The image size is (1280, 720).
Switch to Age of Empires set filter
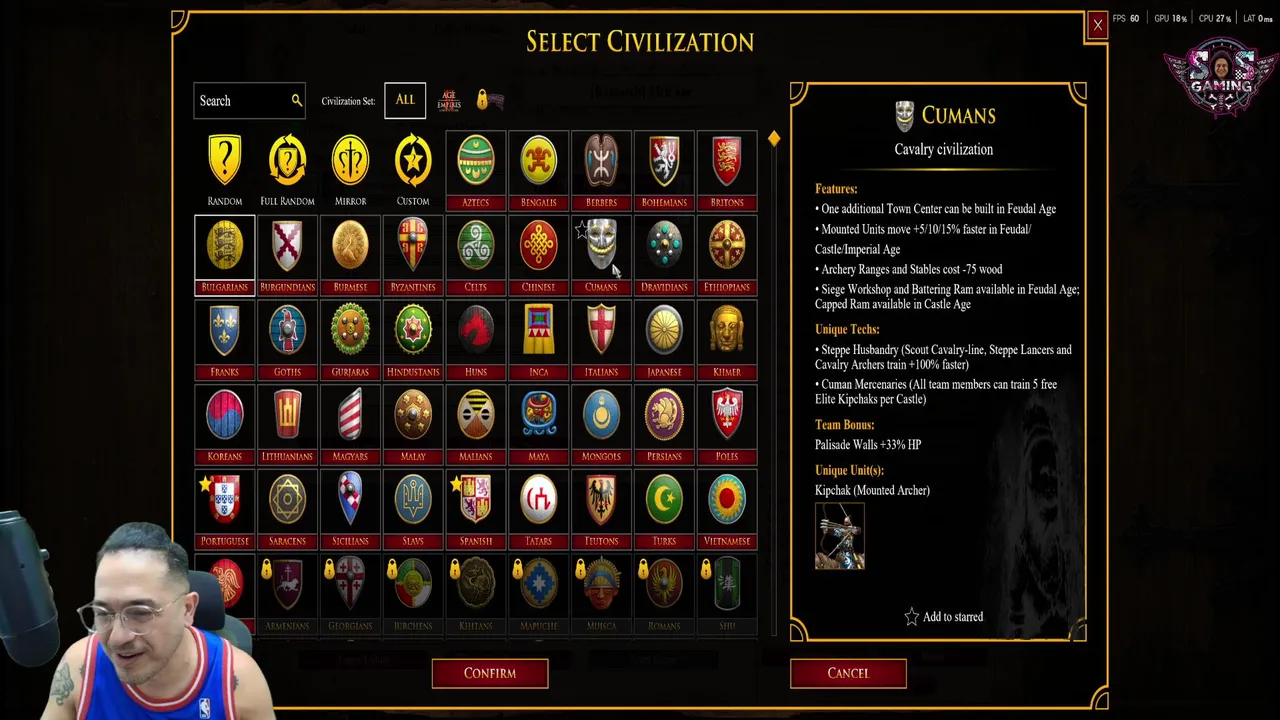pyautogui.click(x=449, y=100)
